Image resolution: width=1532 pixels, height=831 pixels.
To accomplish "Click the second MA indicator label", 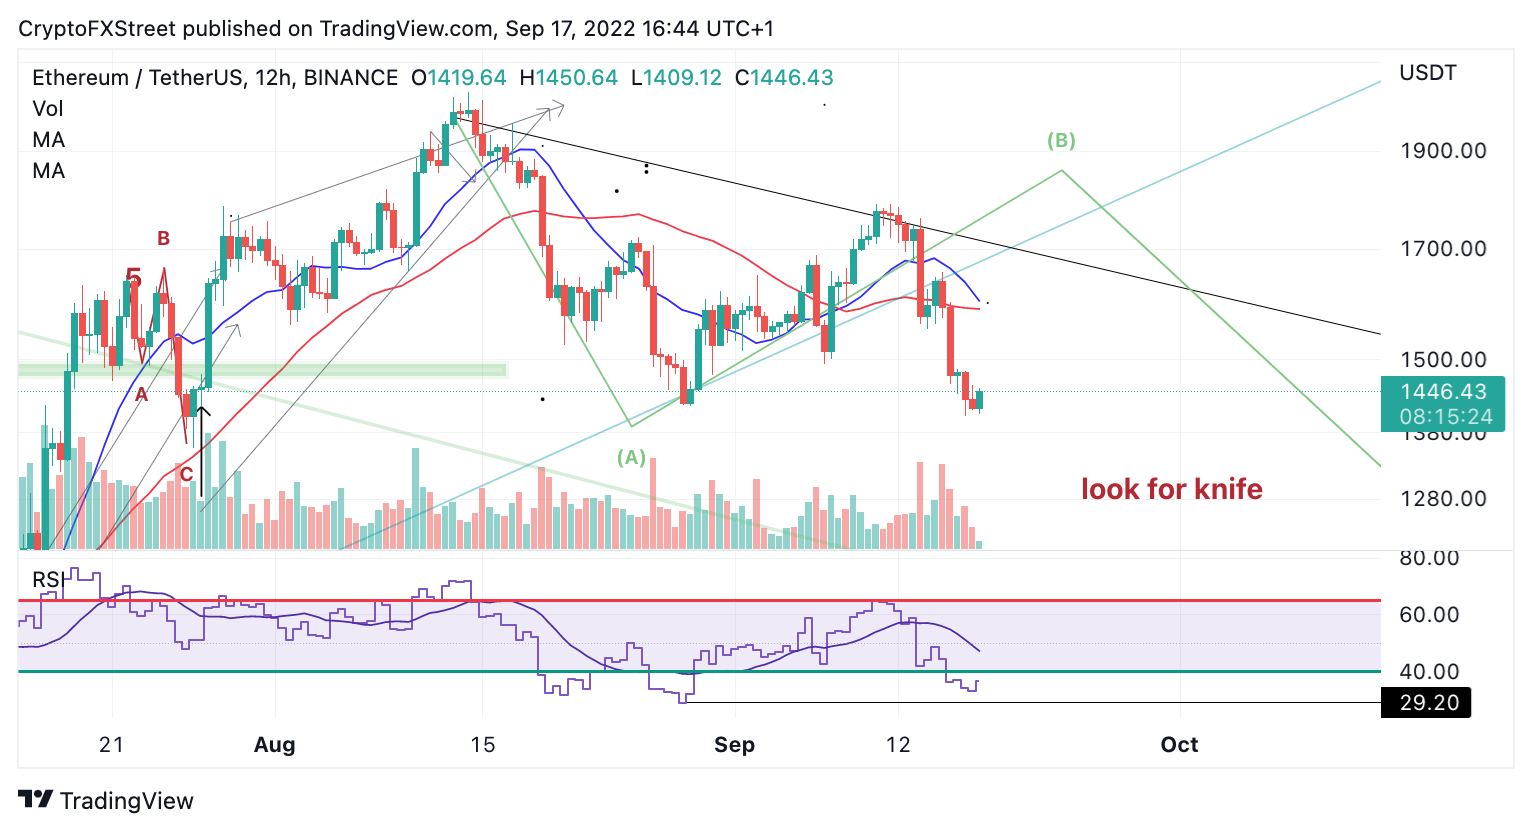I will [48, 171].
